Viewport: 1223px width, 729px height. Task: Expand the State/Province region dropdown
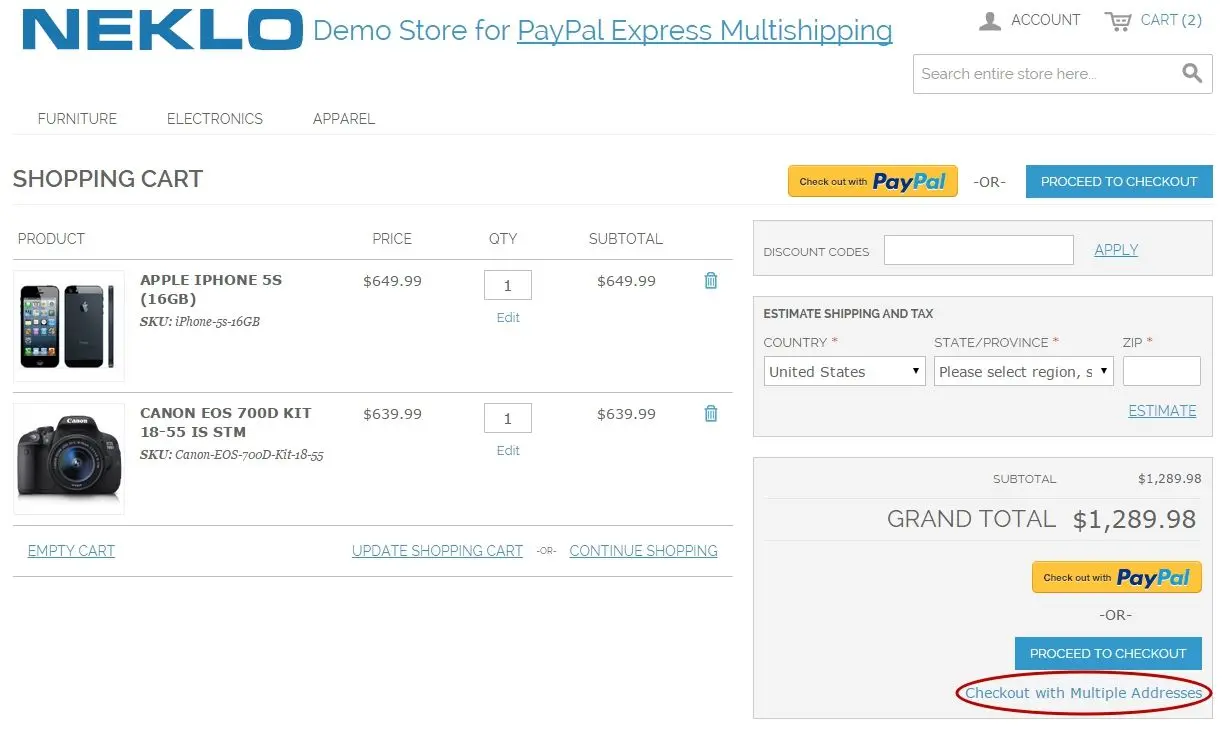[x=1024, y=371]
